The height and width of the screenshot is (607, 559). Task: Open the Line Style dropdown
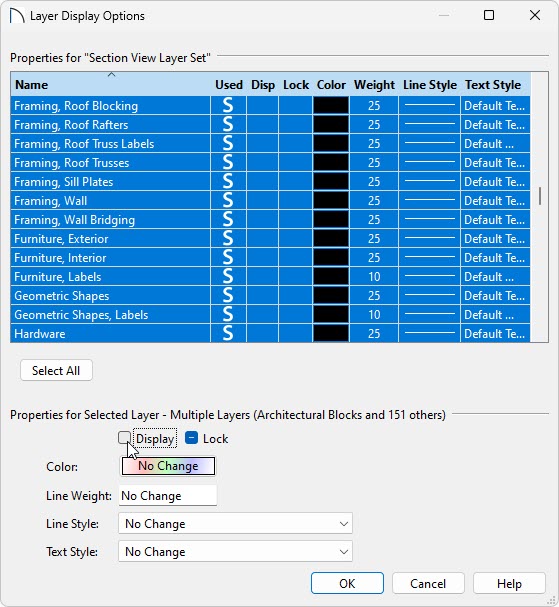pyautogui.click(x=235, y=523)
